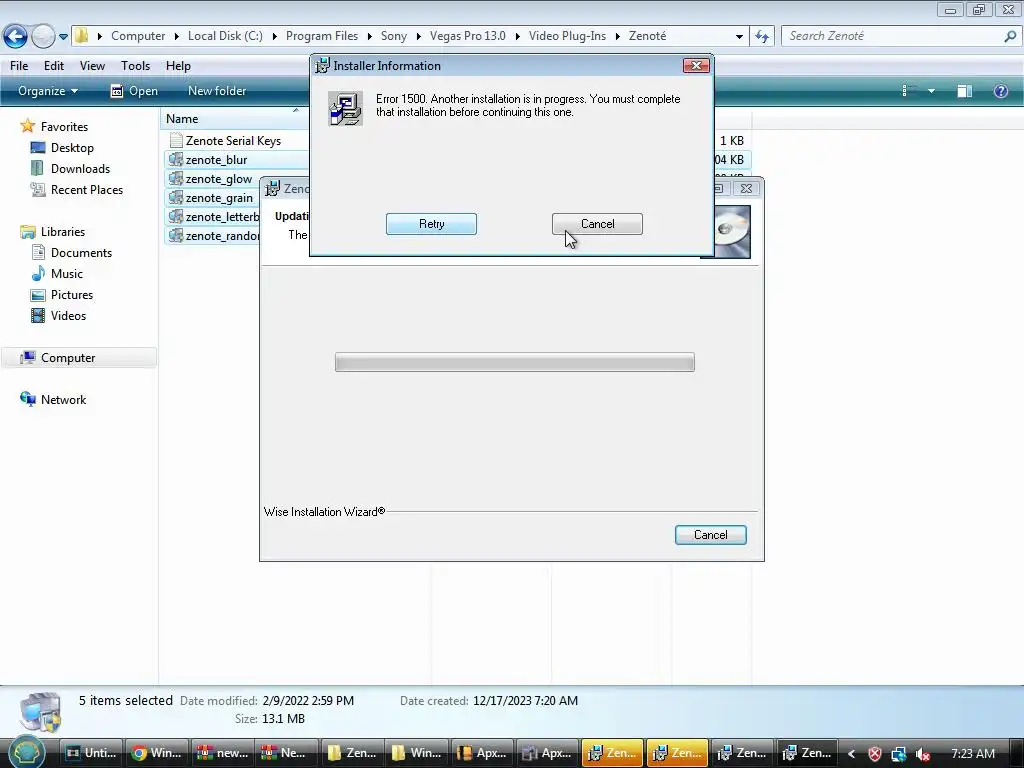Viewport: 1024px width, 768px height.
Task: Open Network in navigation pane
Action: point(63,400)
